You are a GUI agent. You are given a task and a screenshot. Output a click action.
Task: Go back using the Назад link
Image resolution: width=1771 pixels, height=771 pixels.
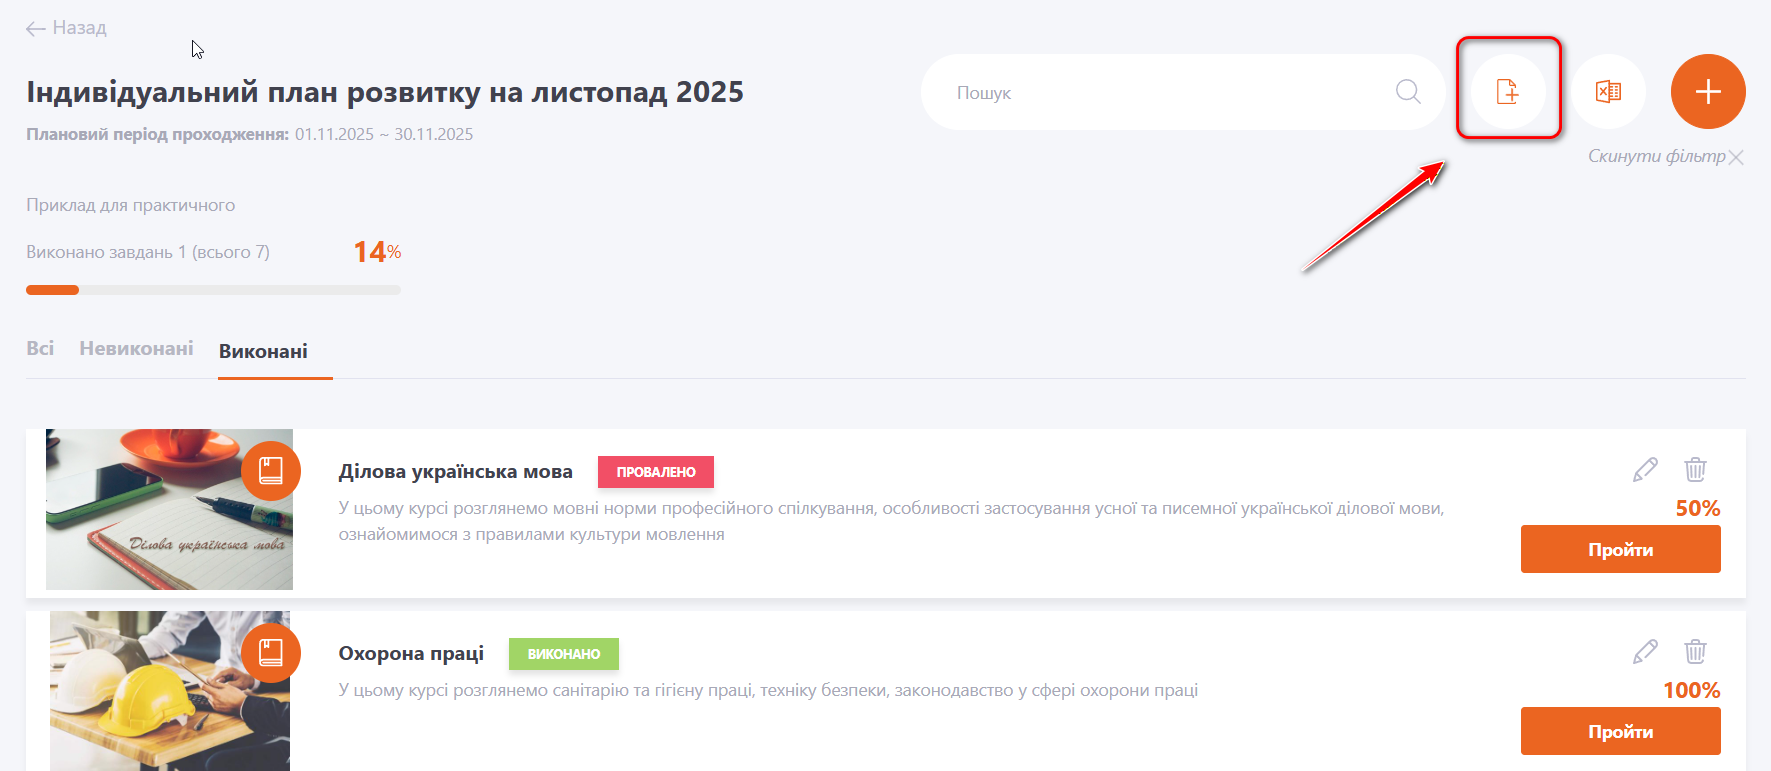pos(66,28)
